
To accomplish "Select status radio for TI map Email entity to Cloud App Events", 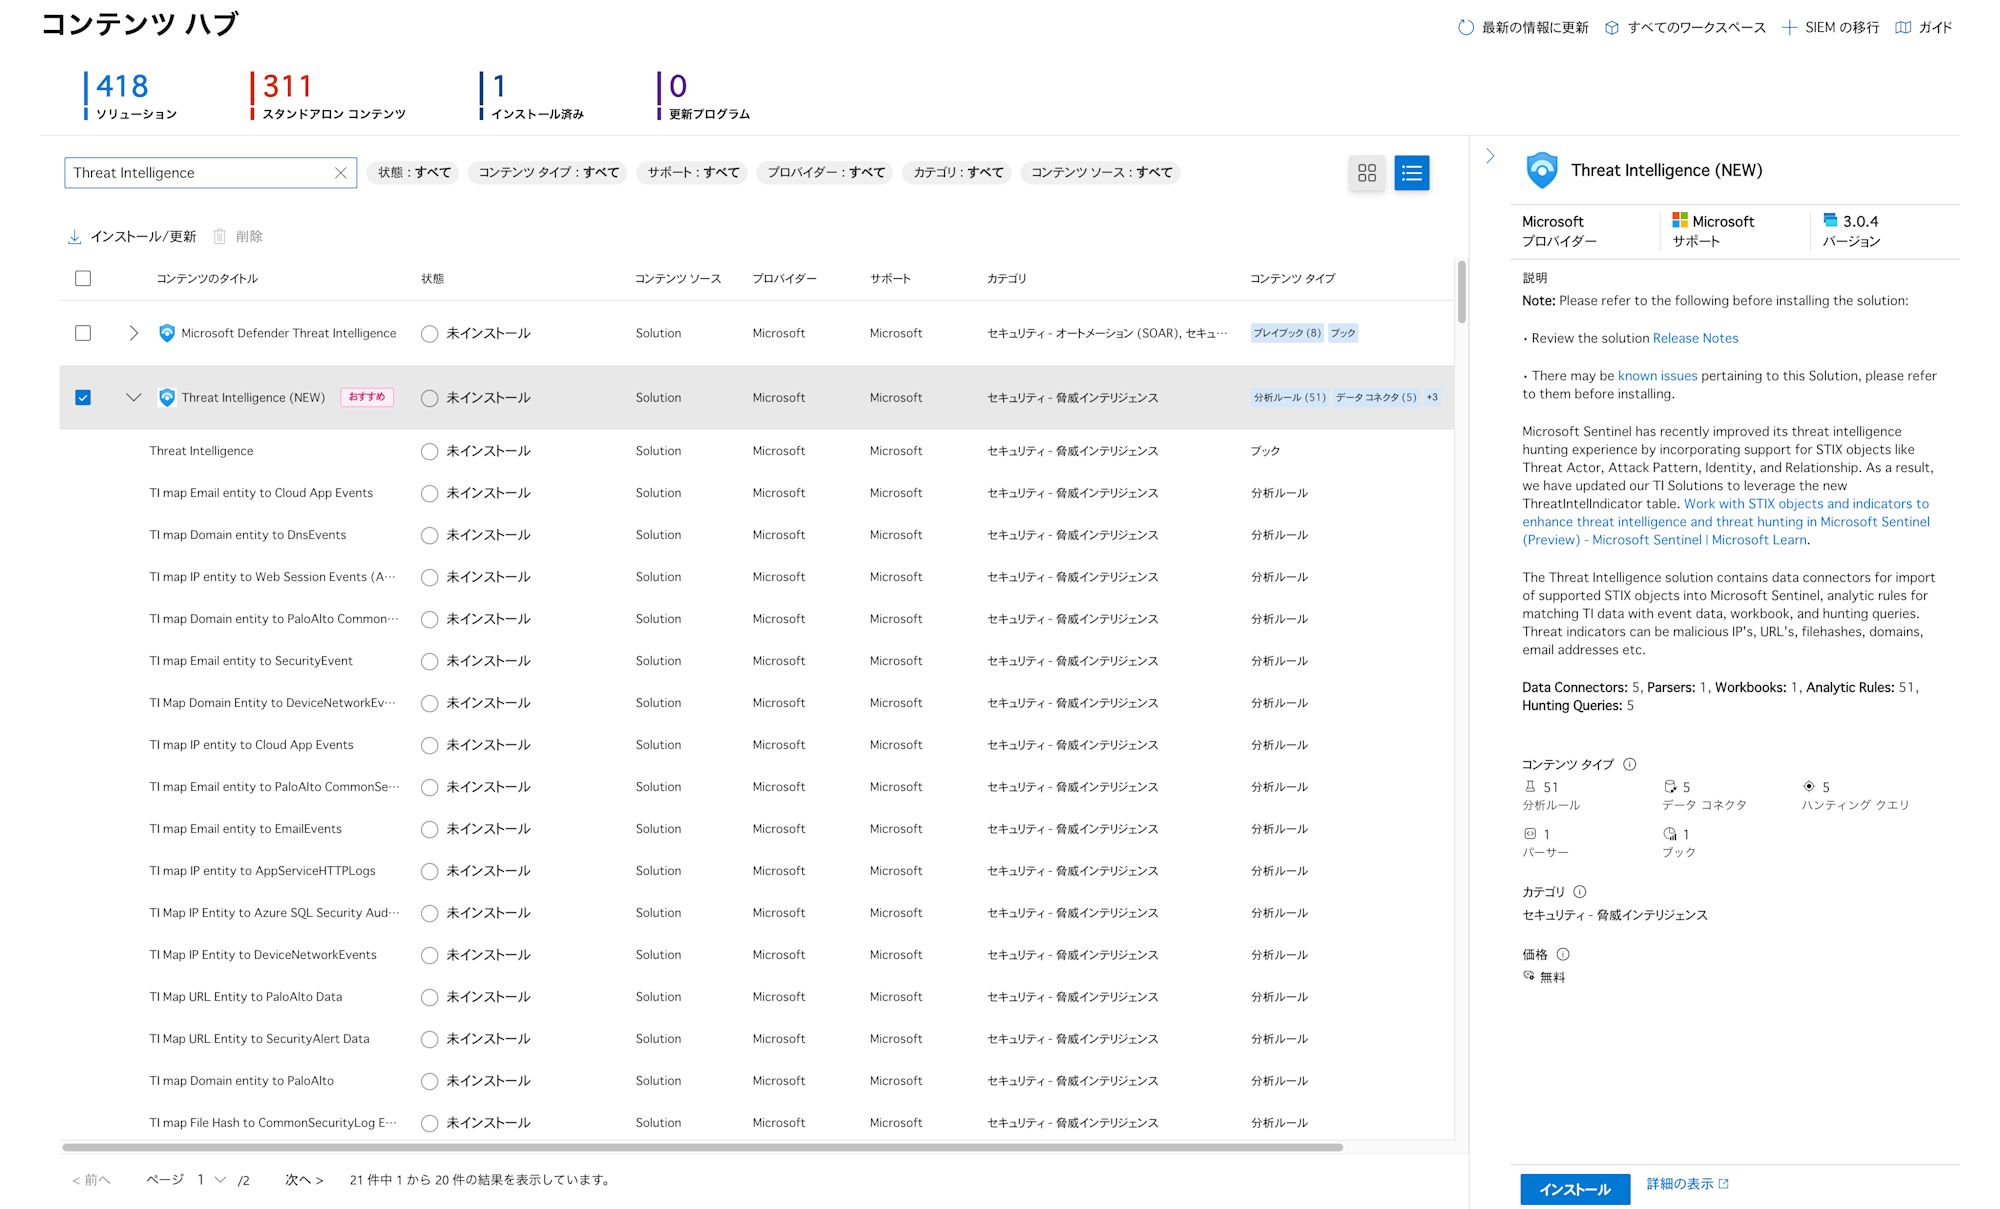I will (430, 494).
